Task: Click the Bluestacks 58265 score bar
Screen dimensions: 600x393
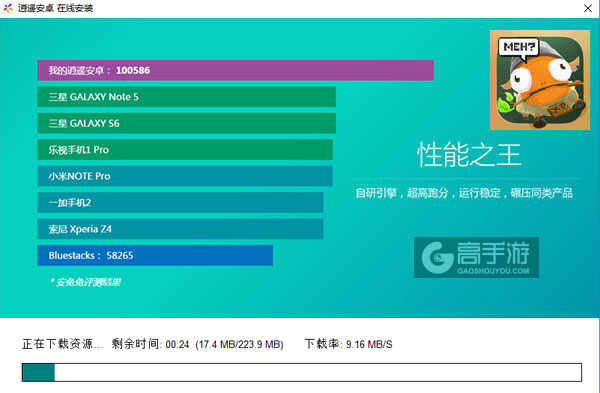Action: [155, 255]
